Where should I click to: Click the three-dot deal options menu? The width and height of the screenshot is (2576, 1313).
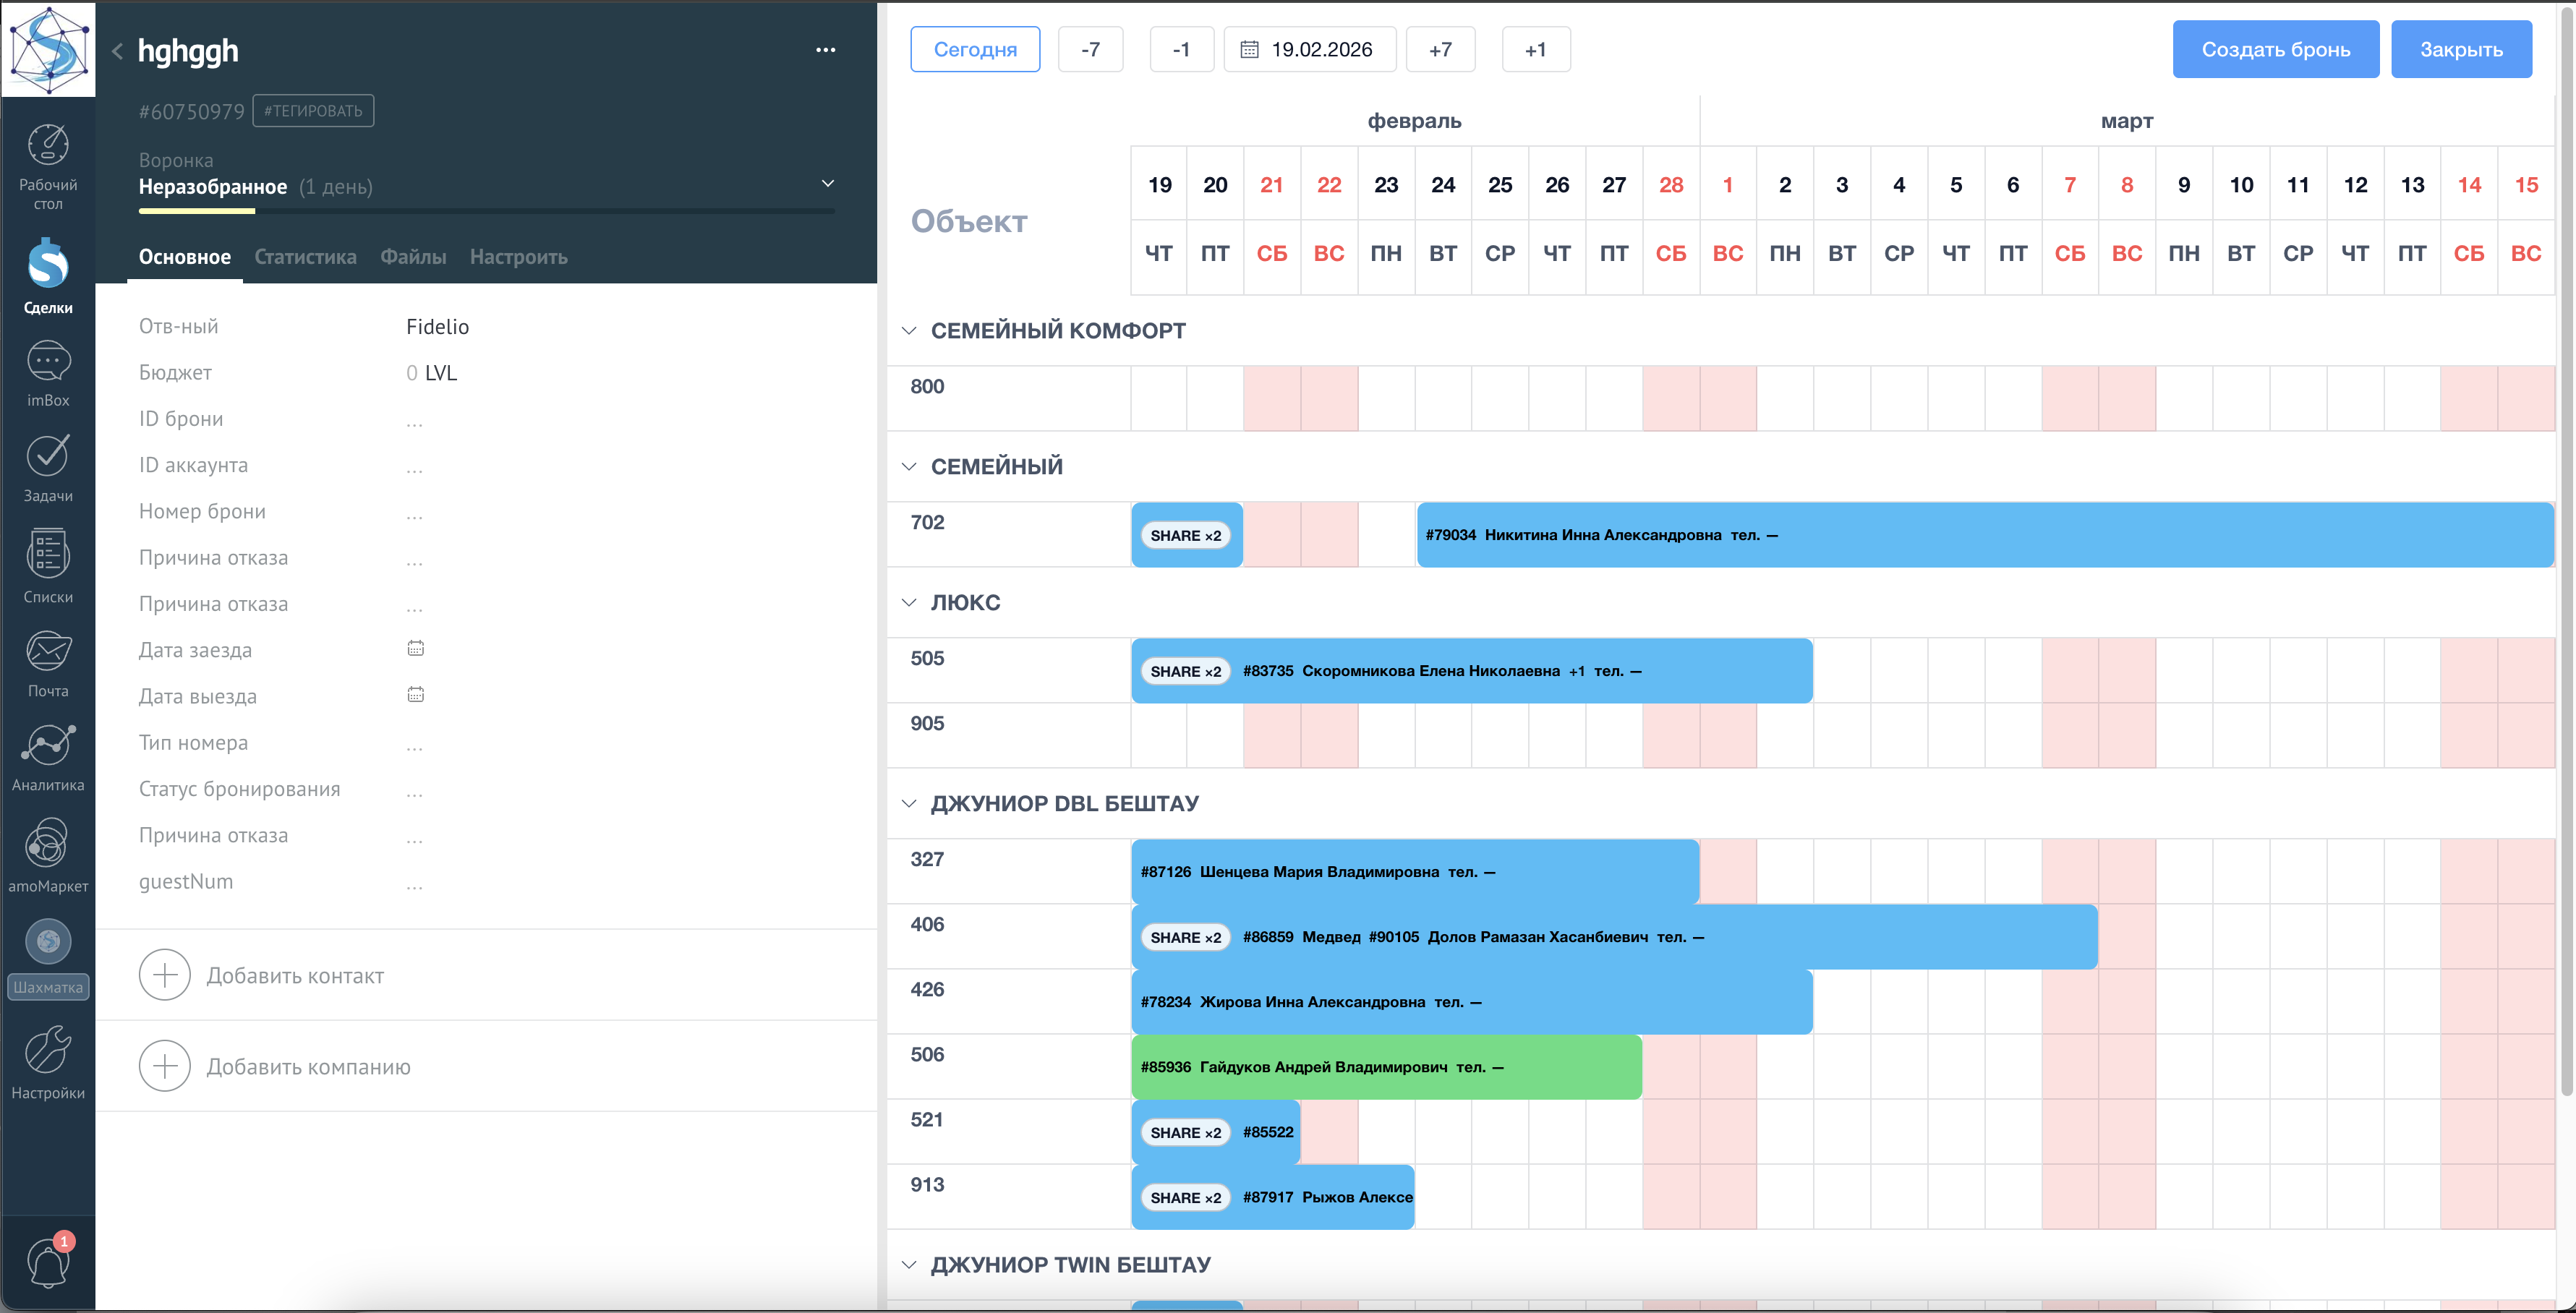point(825,50)
